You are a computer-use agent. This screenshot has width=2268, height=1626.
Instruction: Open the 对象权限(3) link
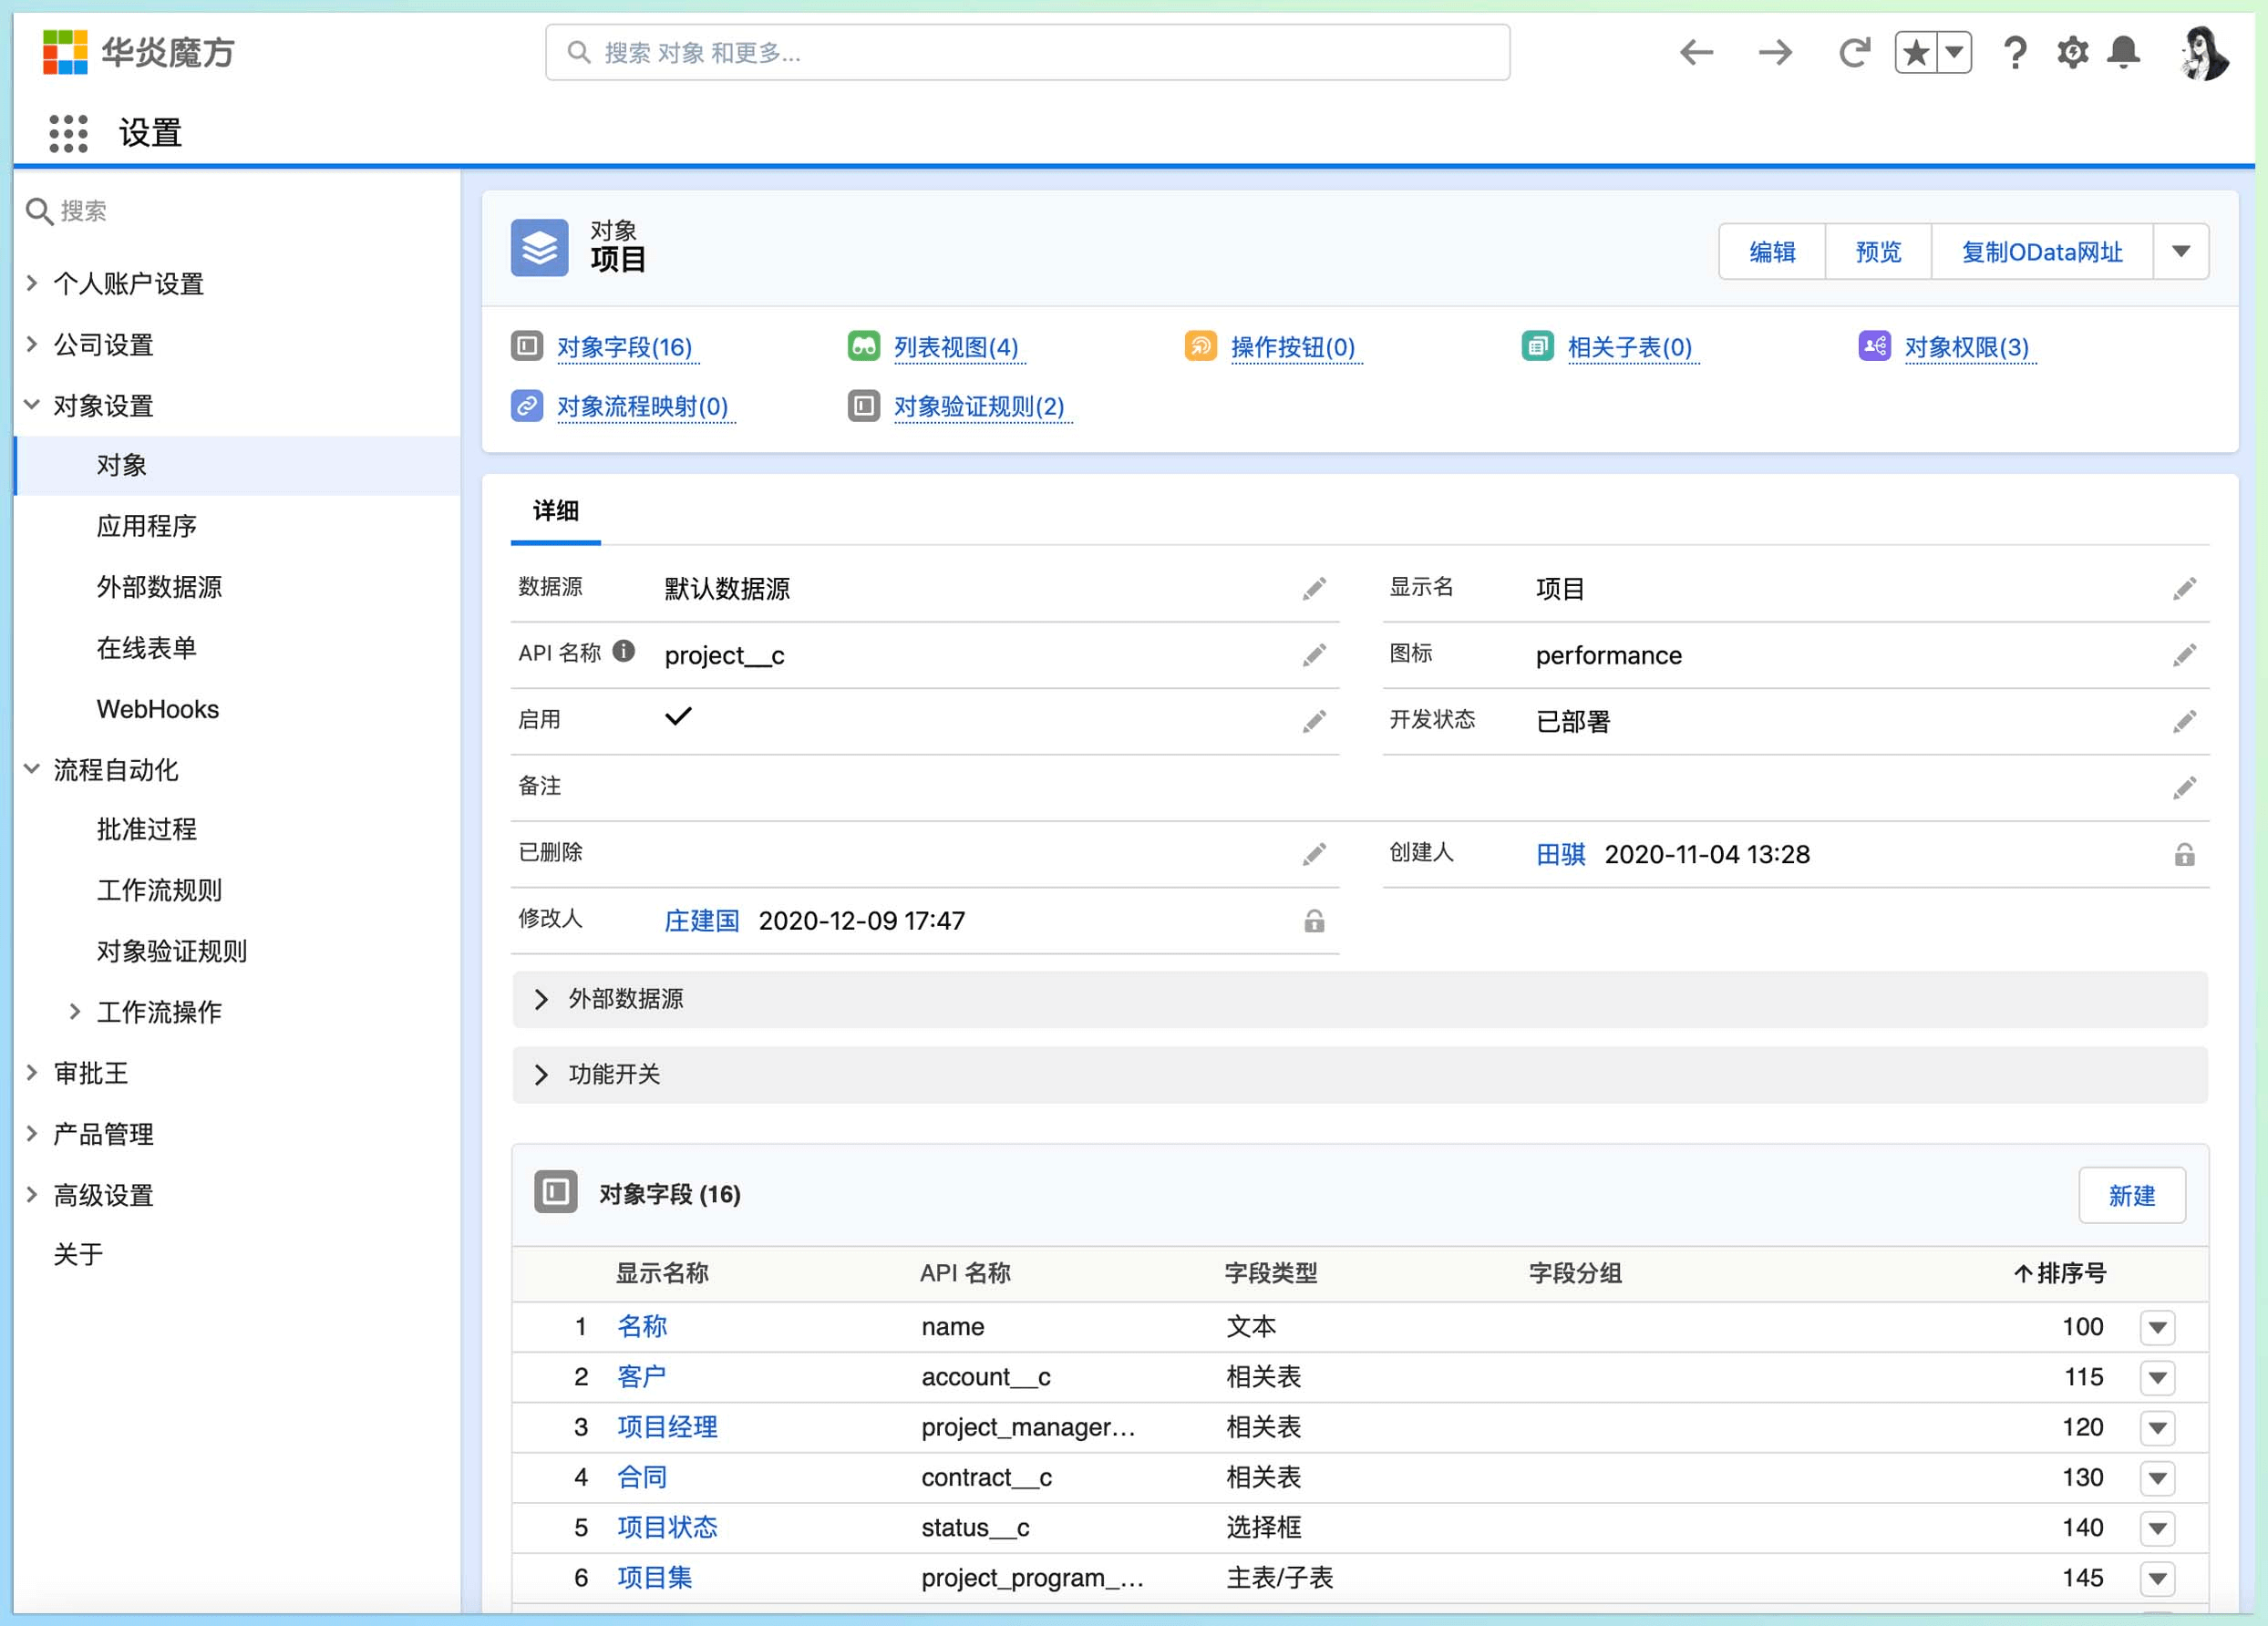click(x=1966, y=347)
